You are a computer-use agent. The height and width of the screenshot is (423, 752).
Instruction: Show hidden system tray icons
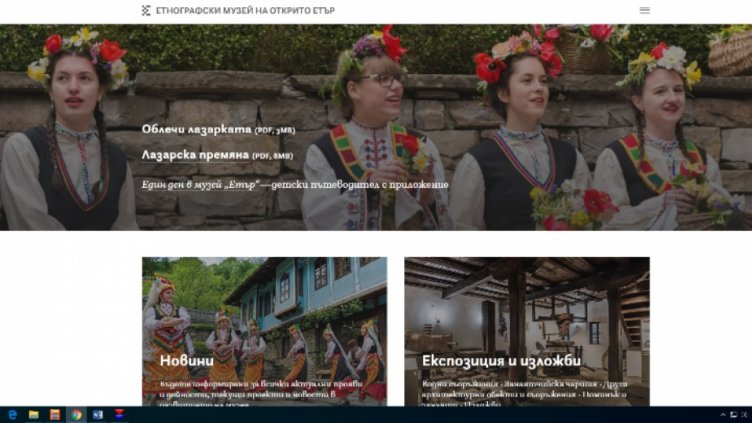tap(723, 415)
